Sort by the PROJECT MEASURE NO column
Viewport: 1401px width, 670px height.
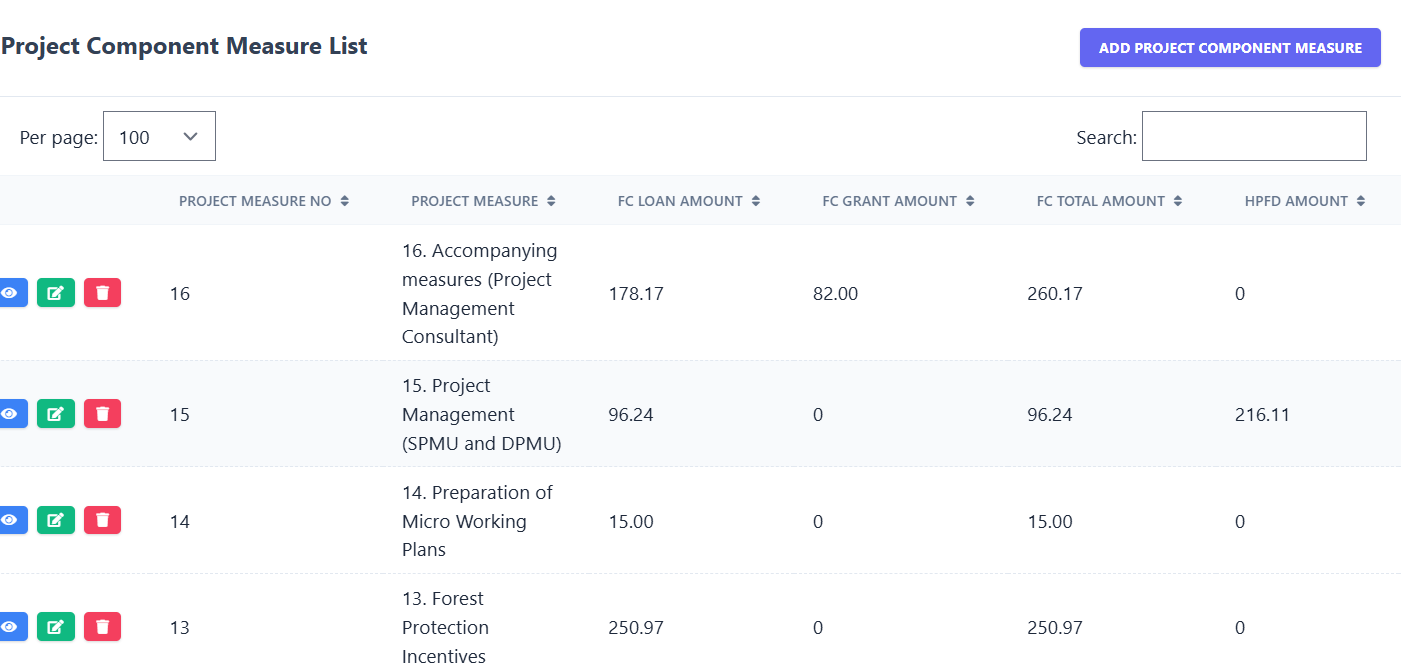pyautogui.click(x=264, y=200)
